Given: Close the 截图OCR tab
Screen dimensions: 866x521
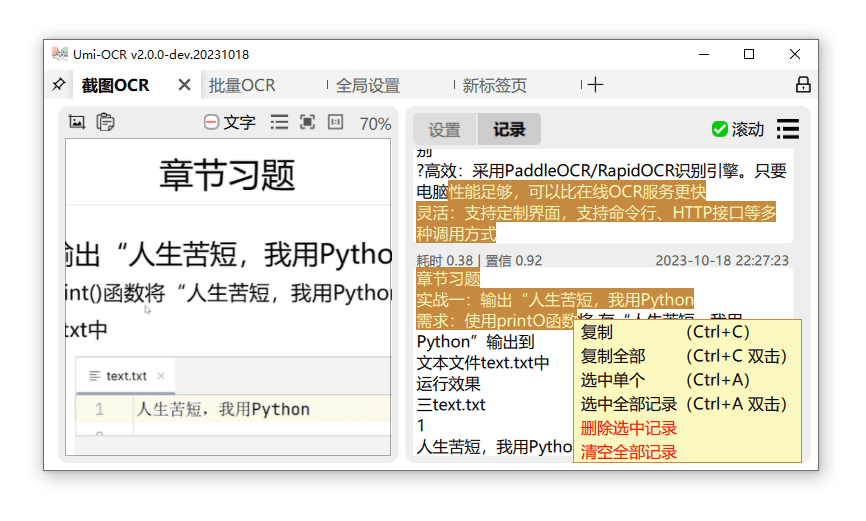Looking at the screenshot, I should [184, 85].
